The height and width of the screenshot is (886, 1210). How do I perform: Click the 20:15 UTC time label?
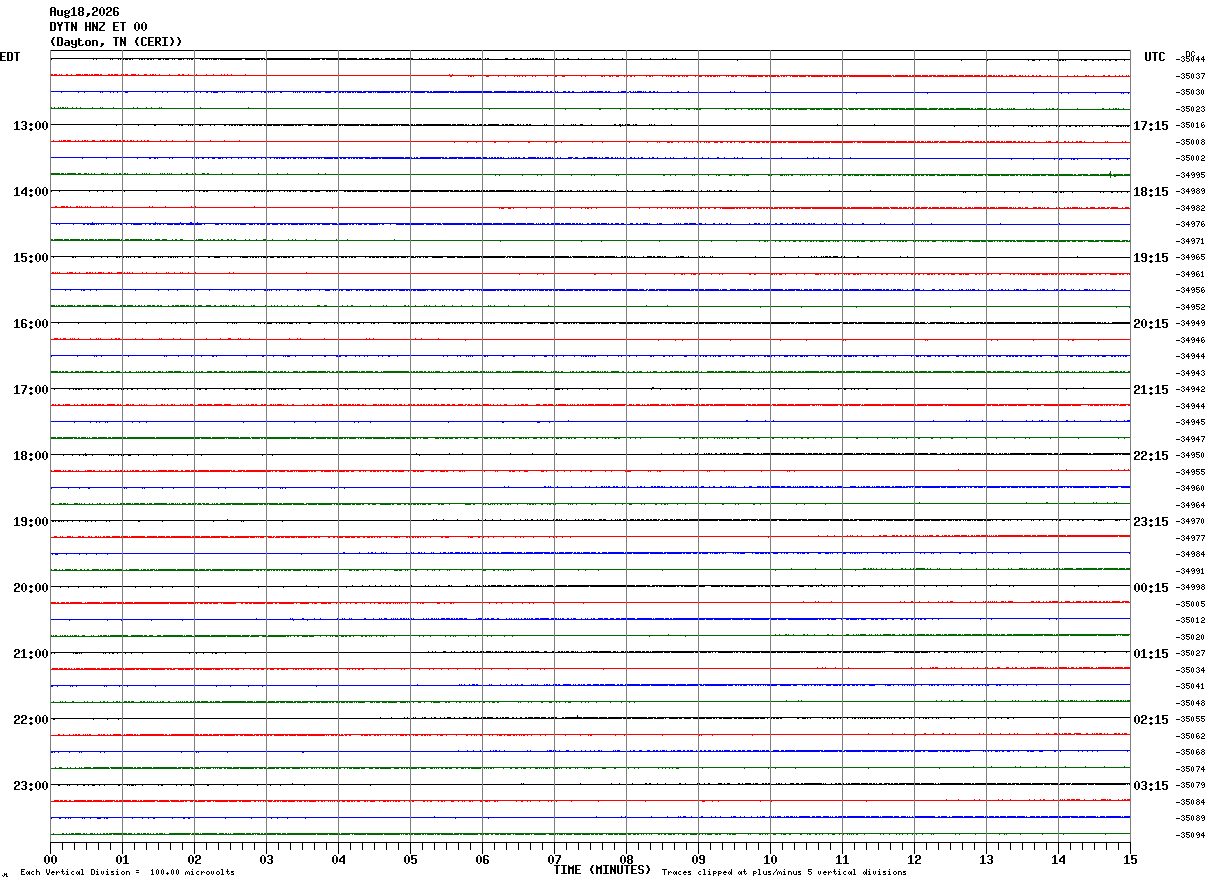coord(1150,324)
